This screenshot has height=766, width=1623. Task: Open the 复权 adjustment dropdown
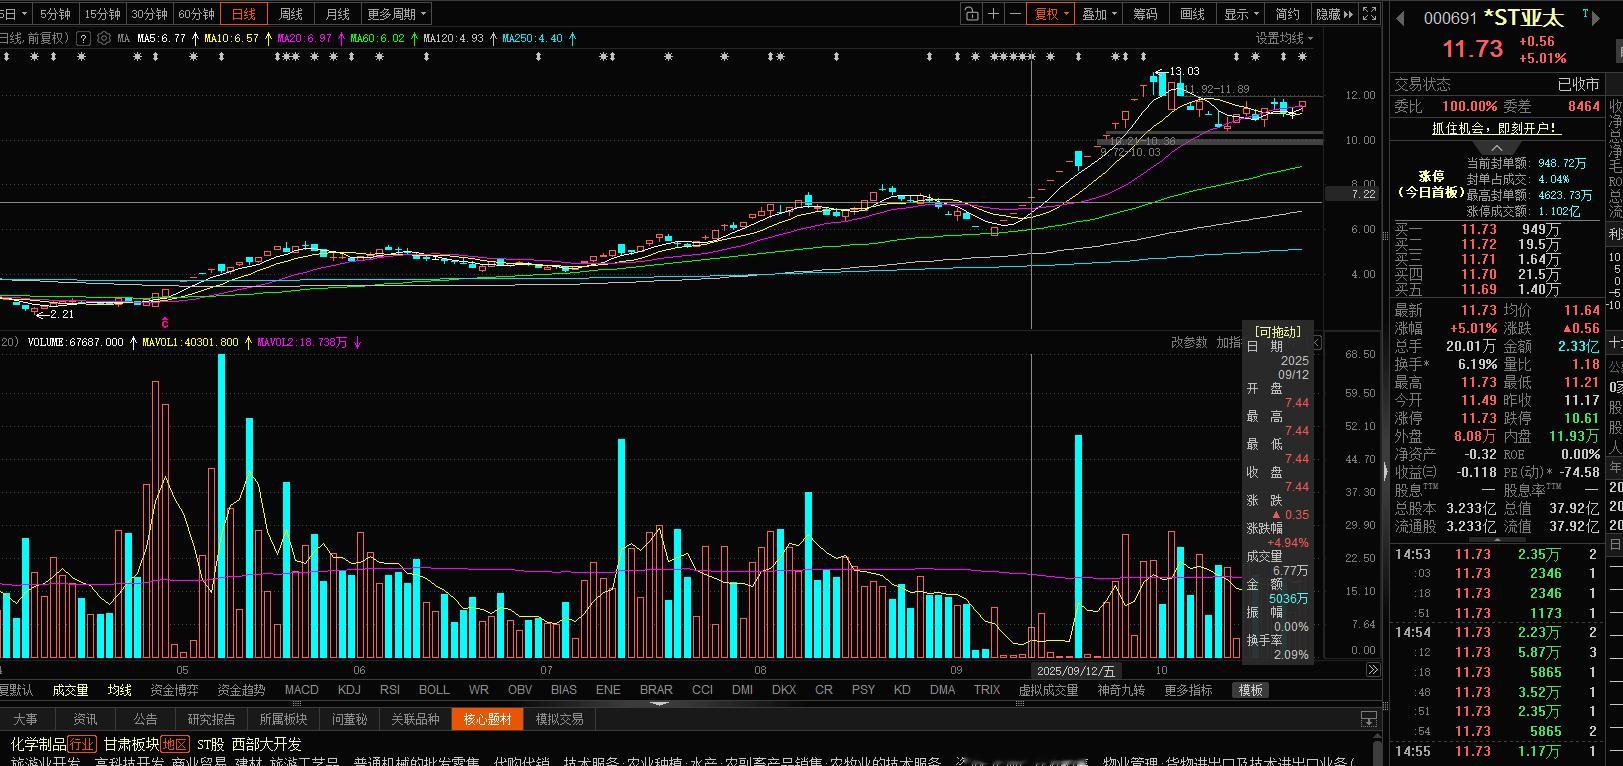[1052, 14]
